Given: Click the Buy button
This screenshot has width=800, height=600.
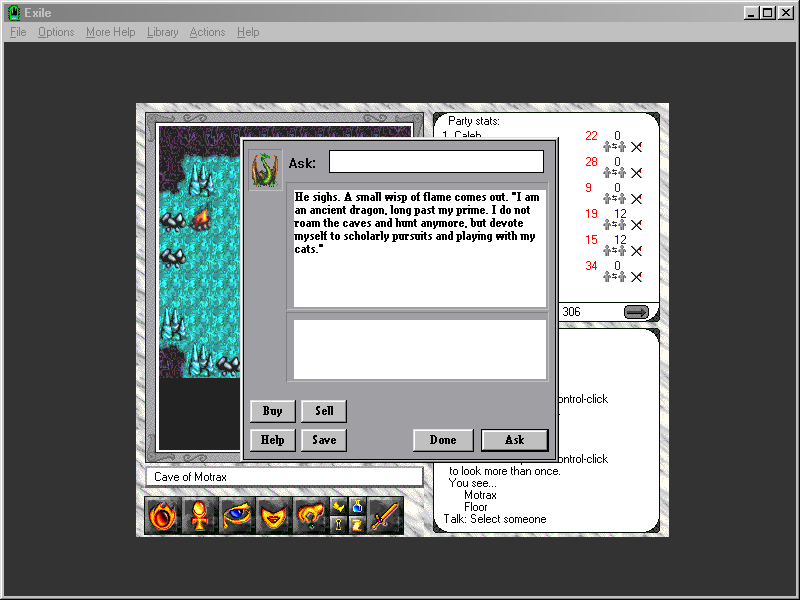Looking at the screenshot, I should [x=272, y=411].
